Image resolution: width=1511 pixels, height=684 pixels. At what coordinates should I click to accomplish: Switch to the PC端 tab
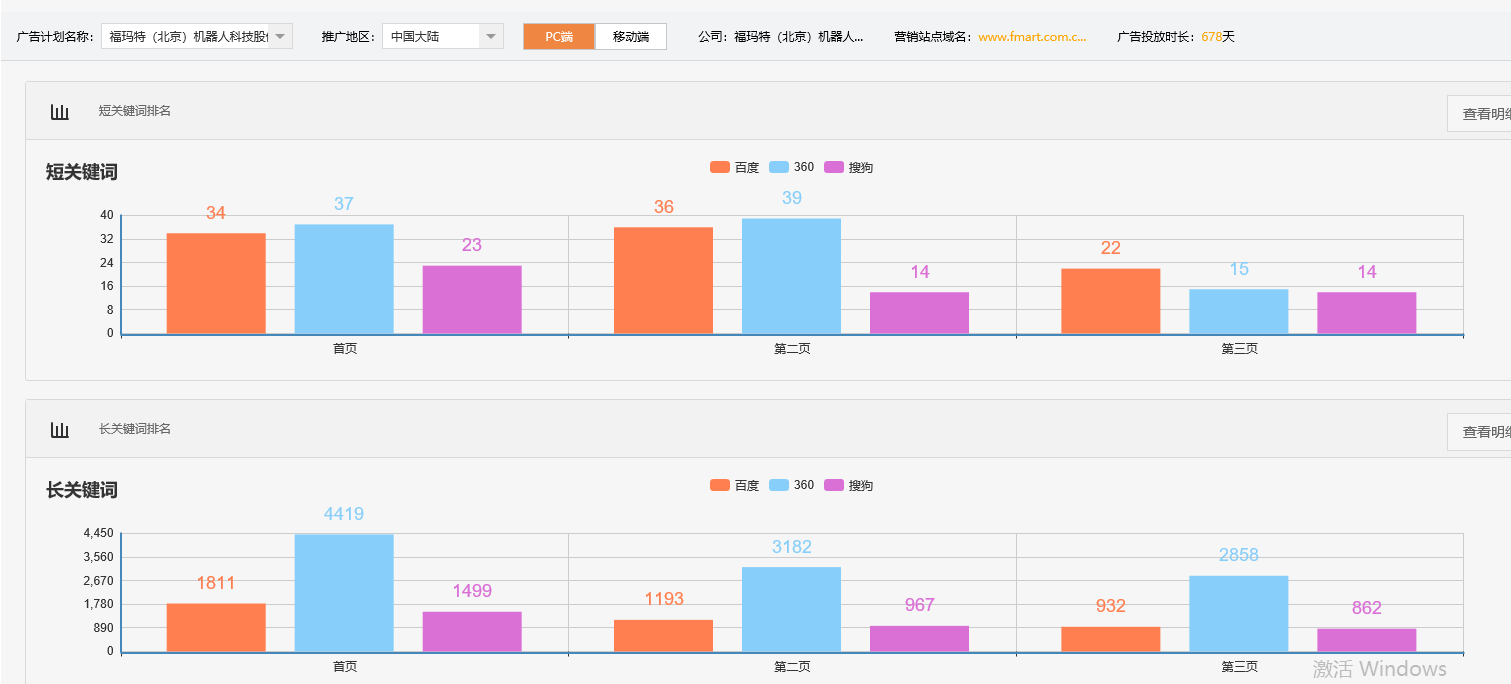[x=559, y=37]
